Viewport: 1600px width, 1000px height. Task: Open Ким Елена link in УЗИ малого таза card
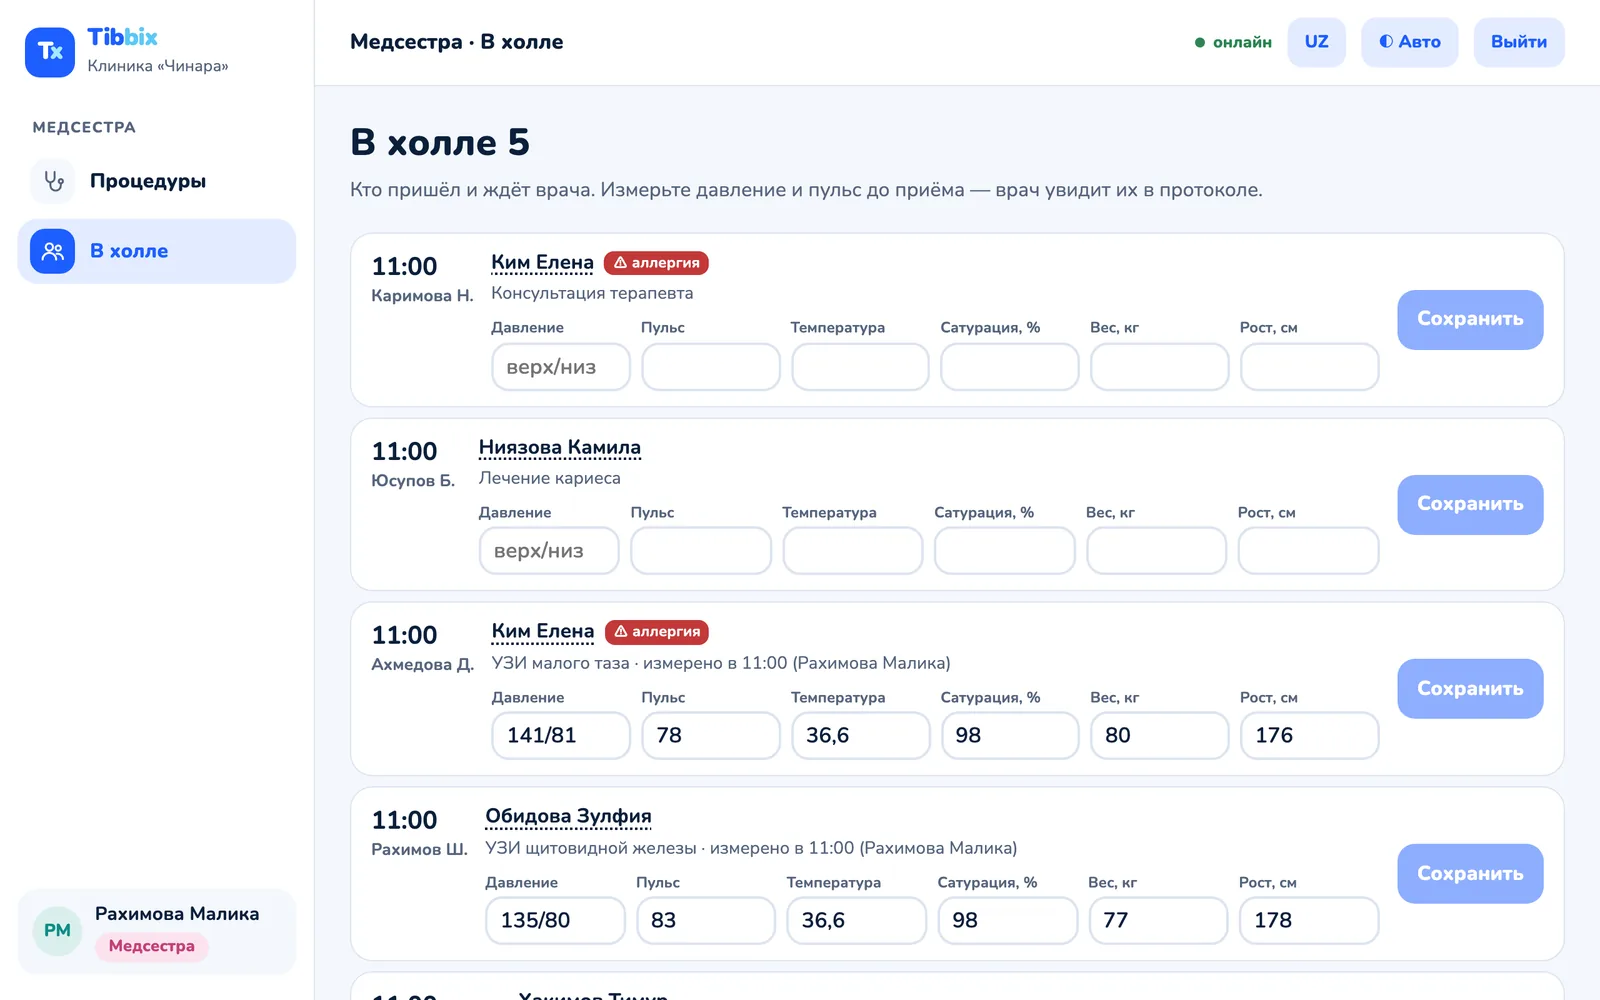(x=543, y=632)
